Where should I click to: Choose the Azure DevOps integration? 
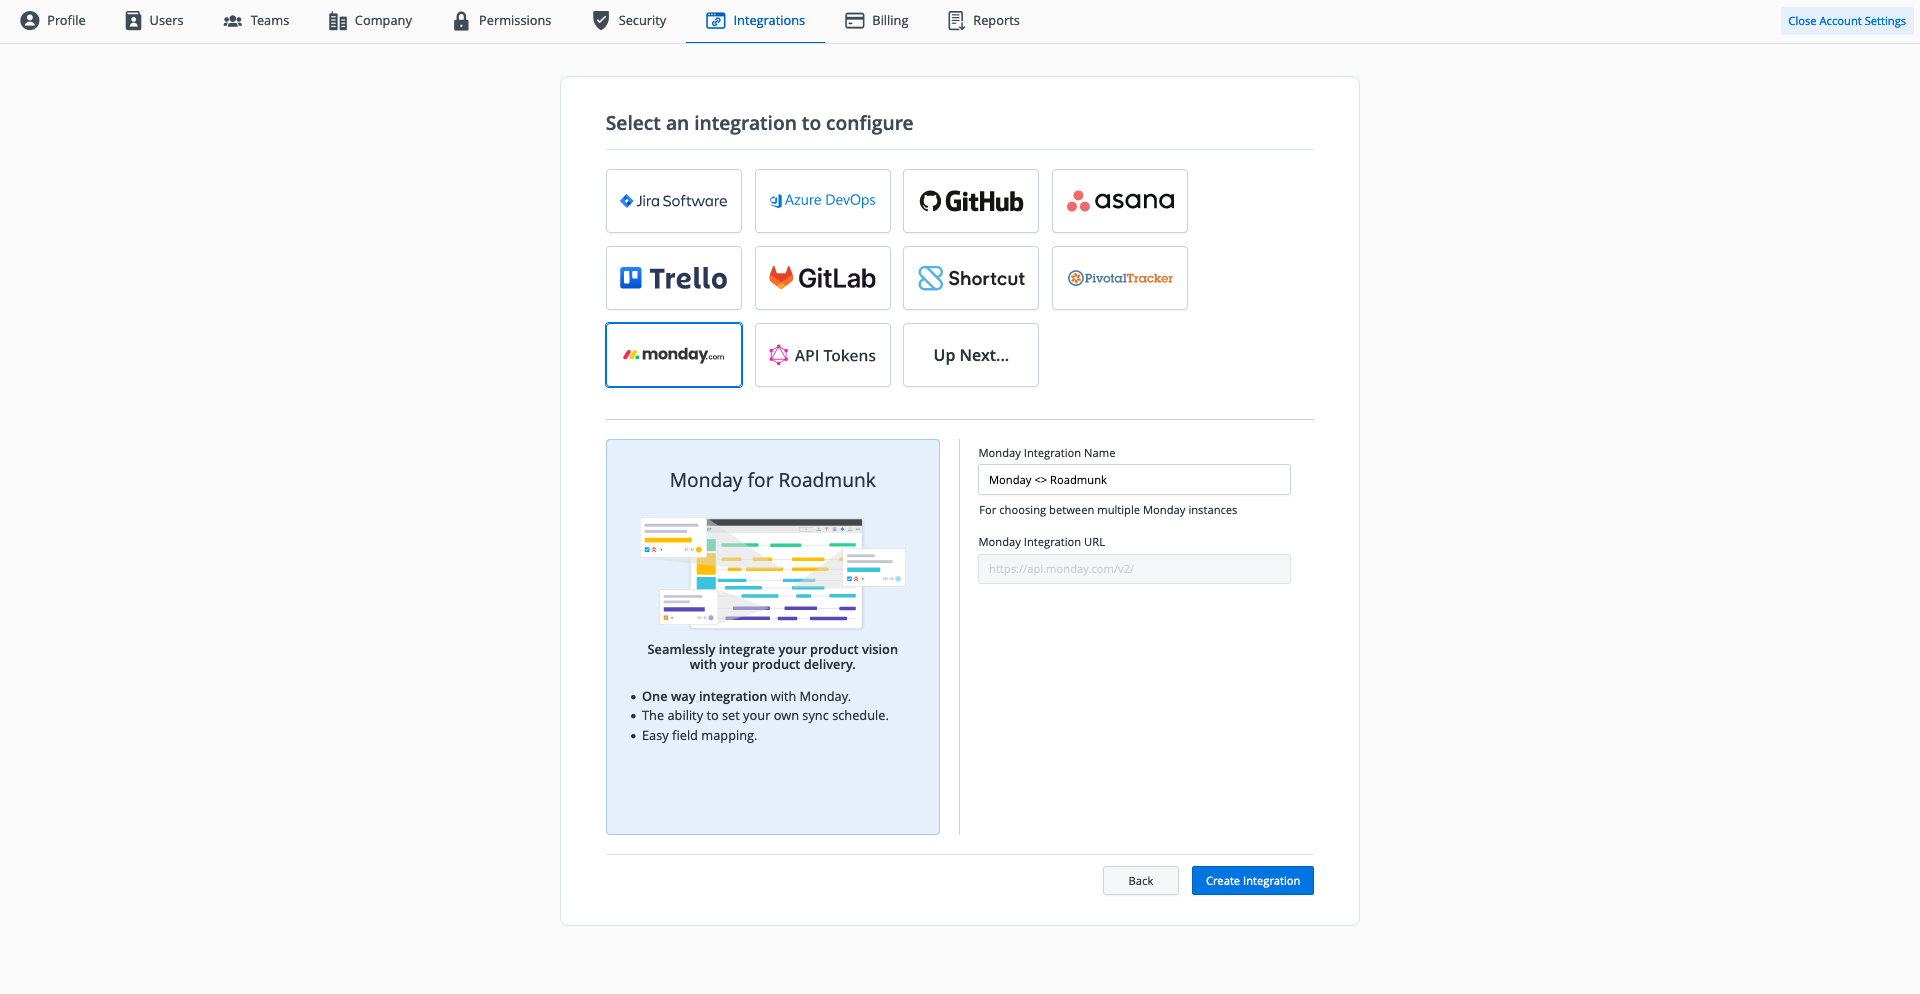tap(822, 201)
